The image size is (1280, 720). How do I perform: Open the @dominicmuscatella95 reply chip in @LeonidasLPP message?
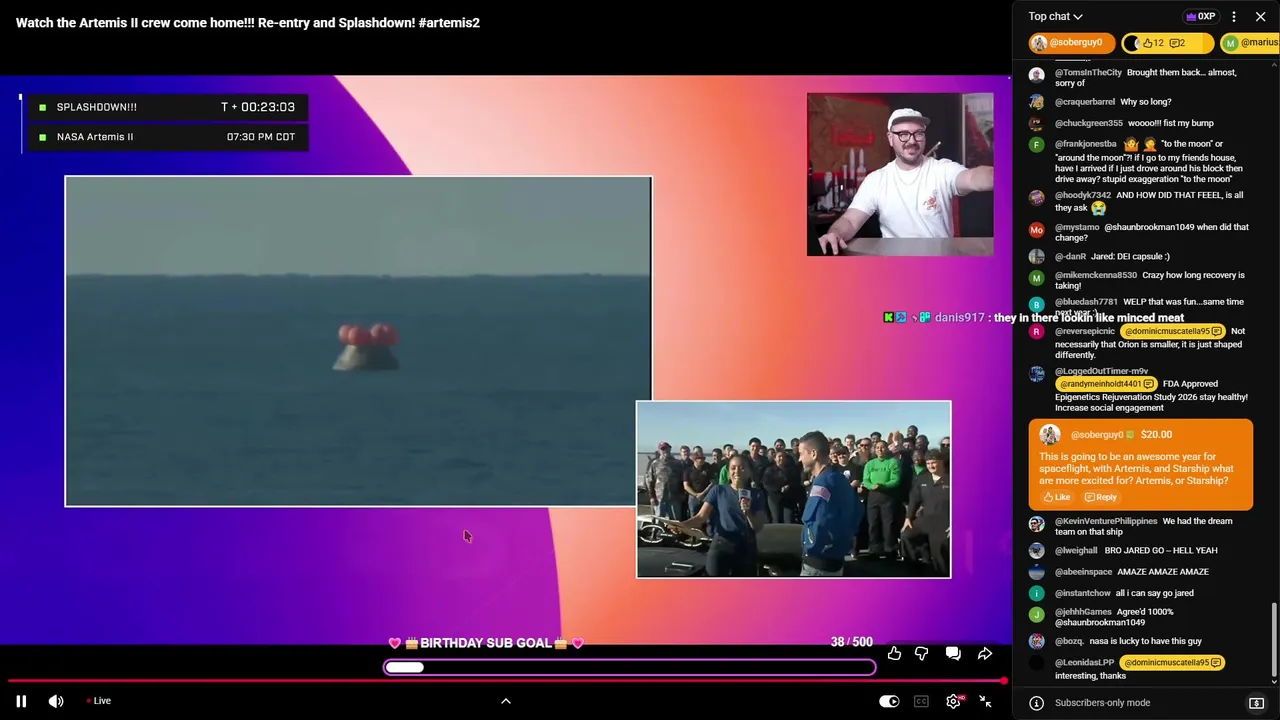1172,662
